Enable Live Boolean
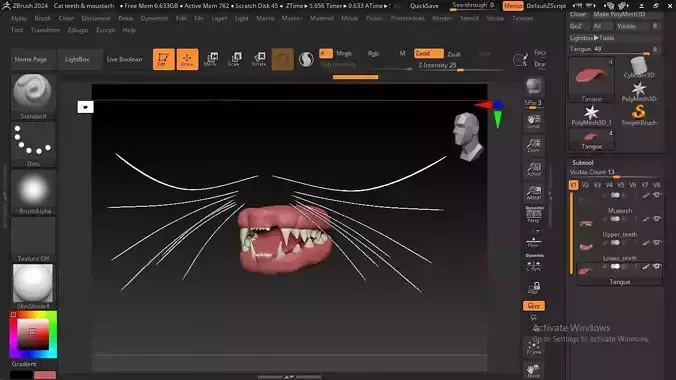This screenshot has height=380, width=676. pyautogui.click(x=124, y=60)
